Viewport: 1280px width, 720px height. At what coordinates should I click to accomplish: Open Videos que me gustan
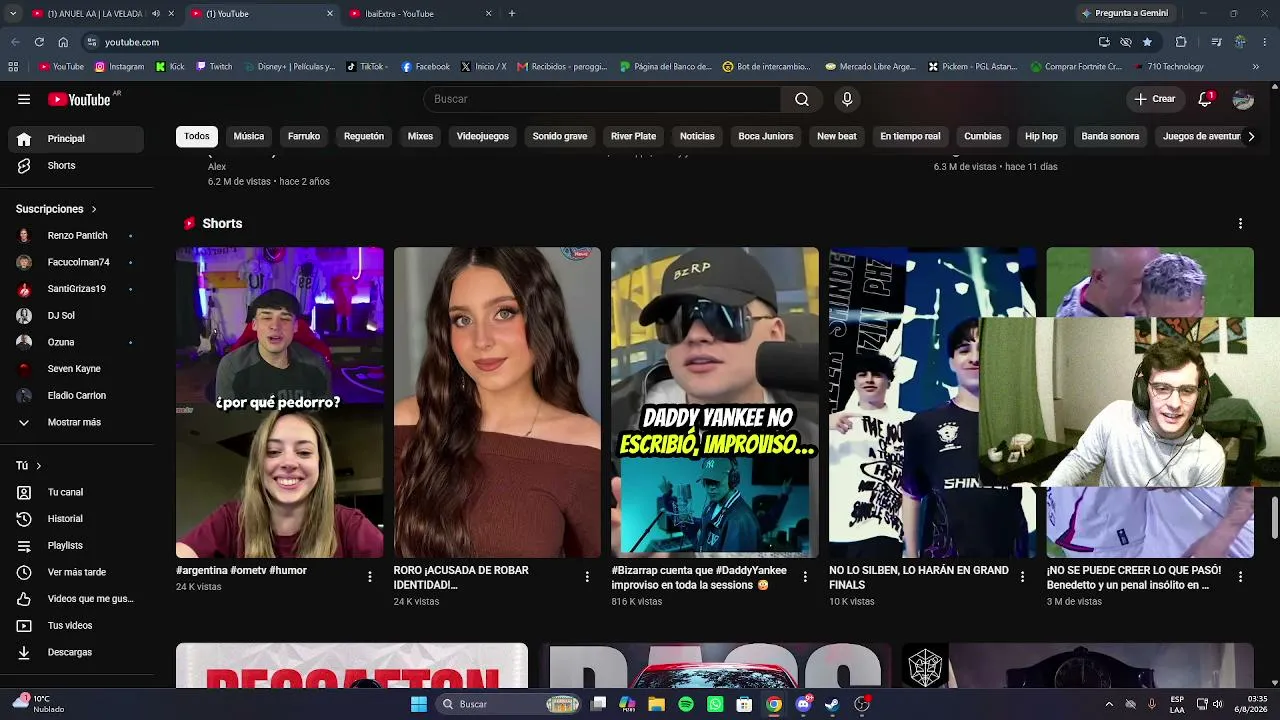click(77, 599)
